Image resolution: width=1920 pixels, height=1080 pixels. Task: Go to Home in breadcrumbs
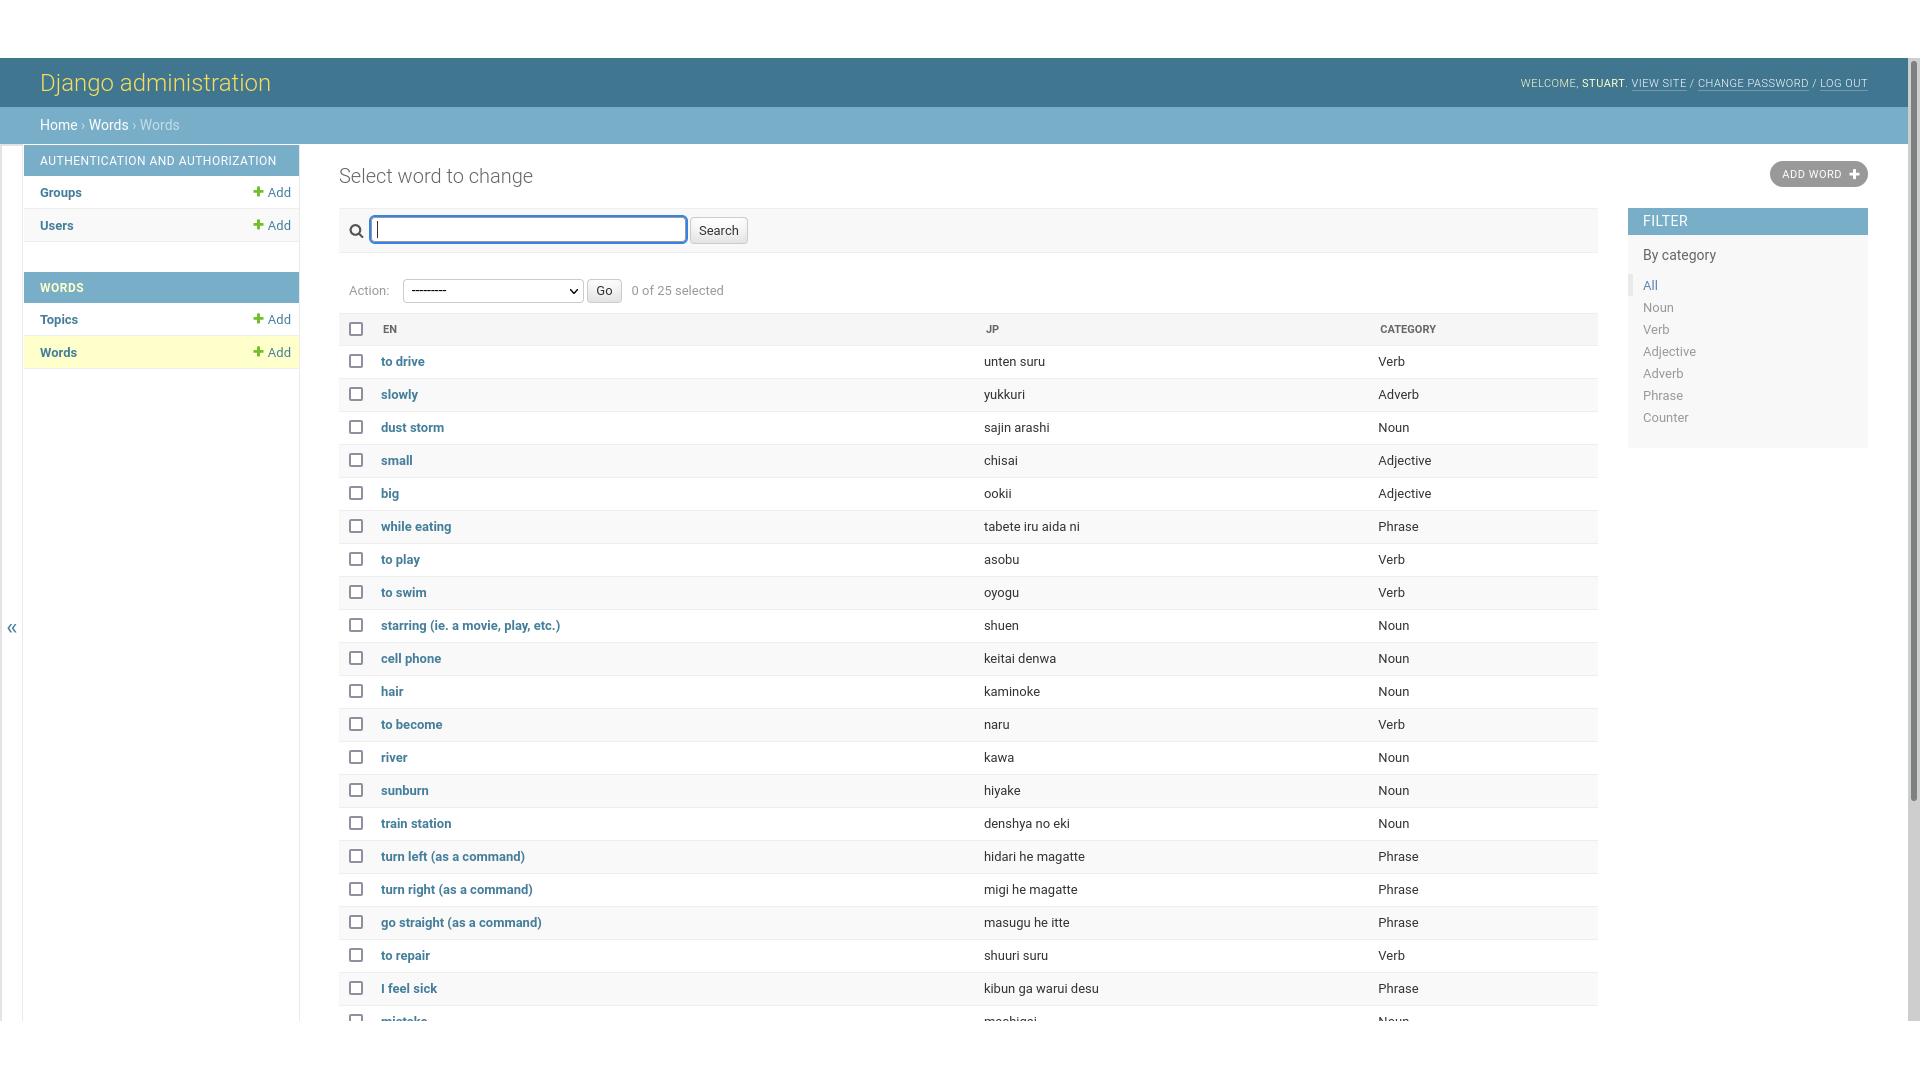pos(58,125)
